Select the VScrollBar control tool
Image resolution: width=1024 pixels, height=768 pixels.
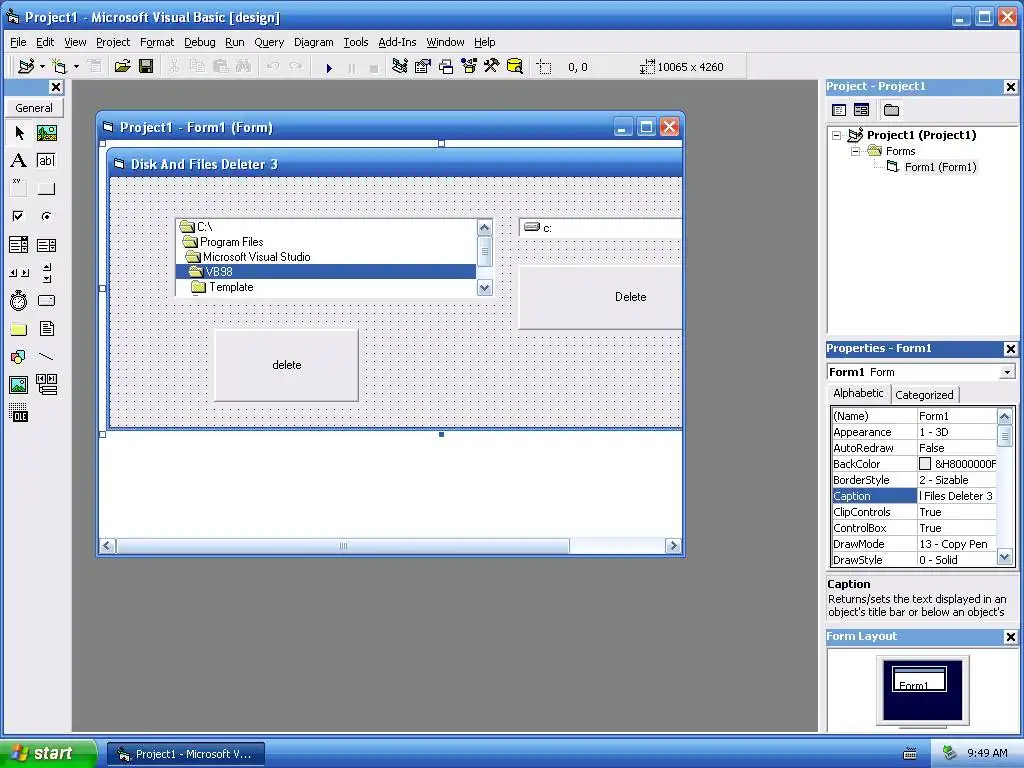tap(46, 272)
